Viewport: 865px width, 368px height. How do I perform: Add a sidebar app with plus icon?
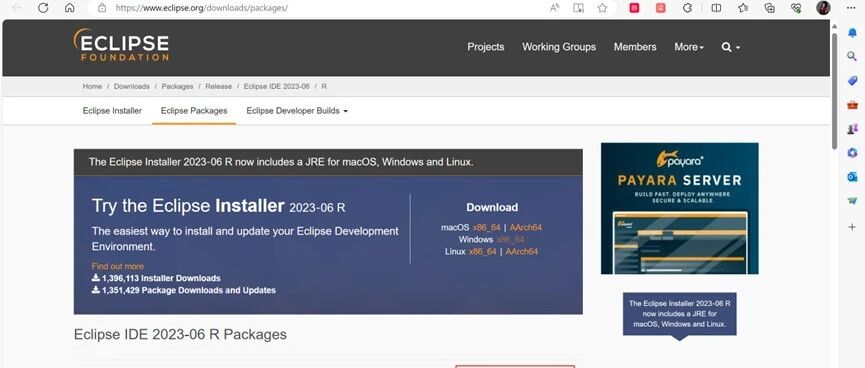[x=852, y=227]
